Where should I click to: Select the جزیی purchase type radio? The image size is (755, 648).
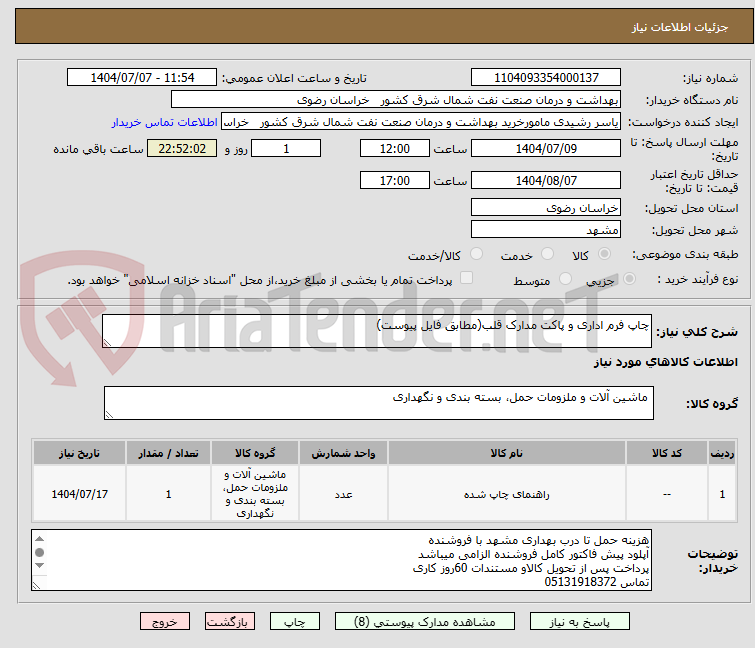coord(629,279)
